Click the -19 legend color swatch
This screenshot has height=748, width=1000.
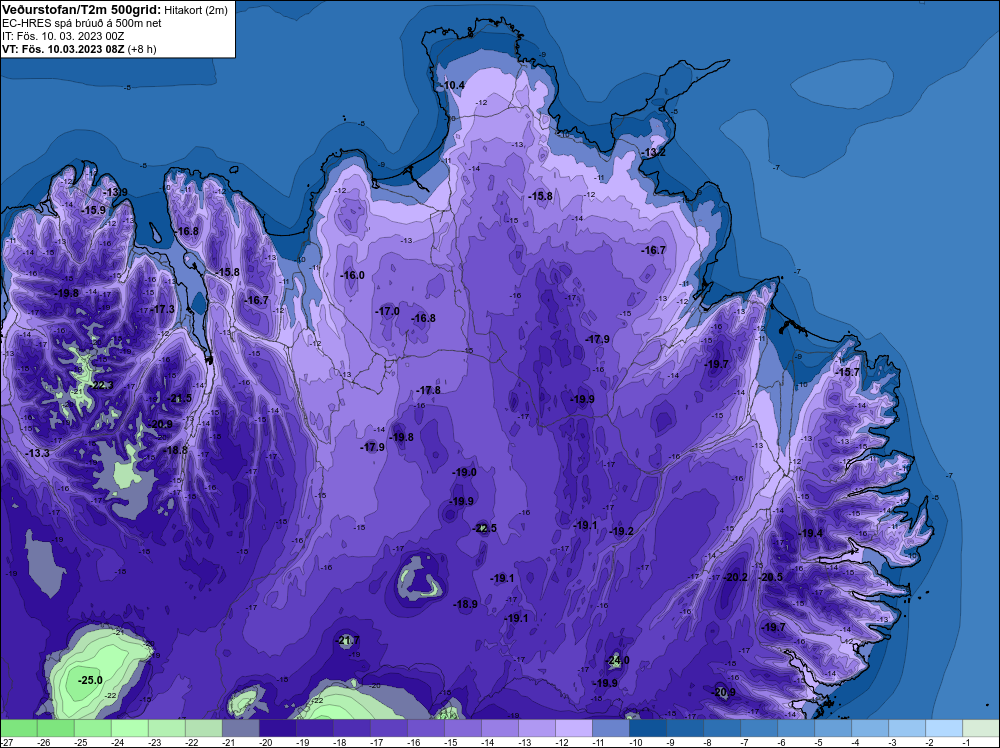314,728
